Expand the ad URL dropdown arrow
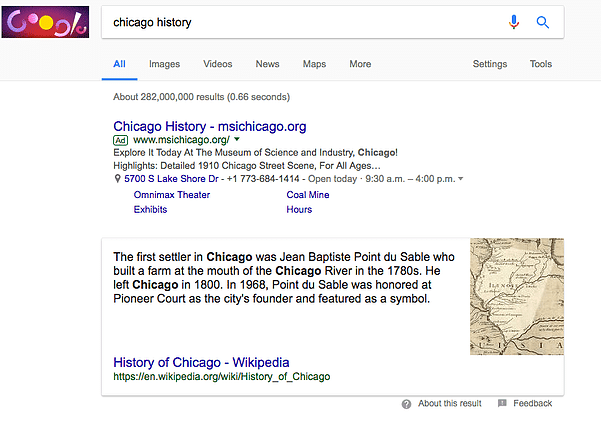 (237, 141)
